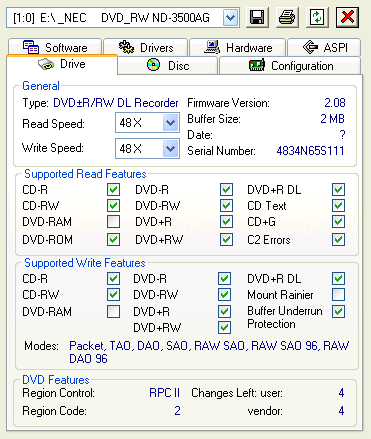Click the floppy disk save icon
The image size is (371, 439).
257,17
